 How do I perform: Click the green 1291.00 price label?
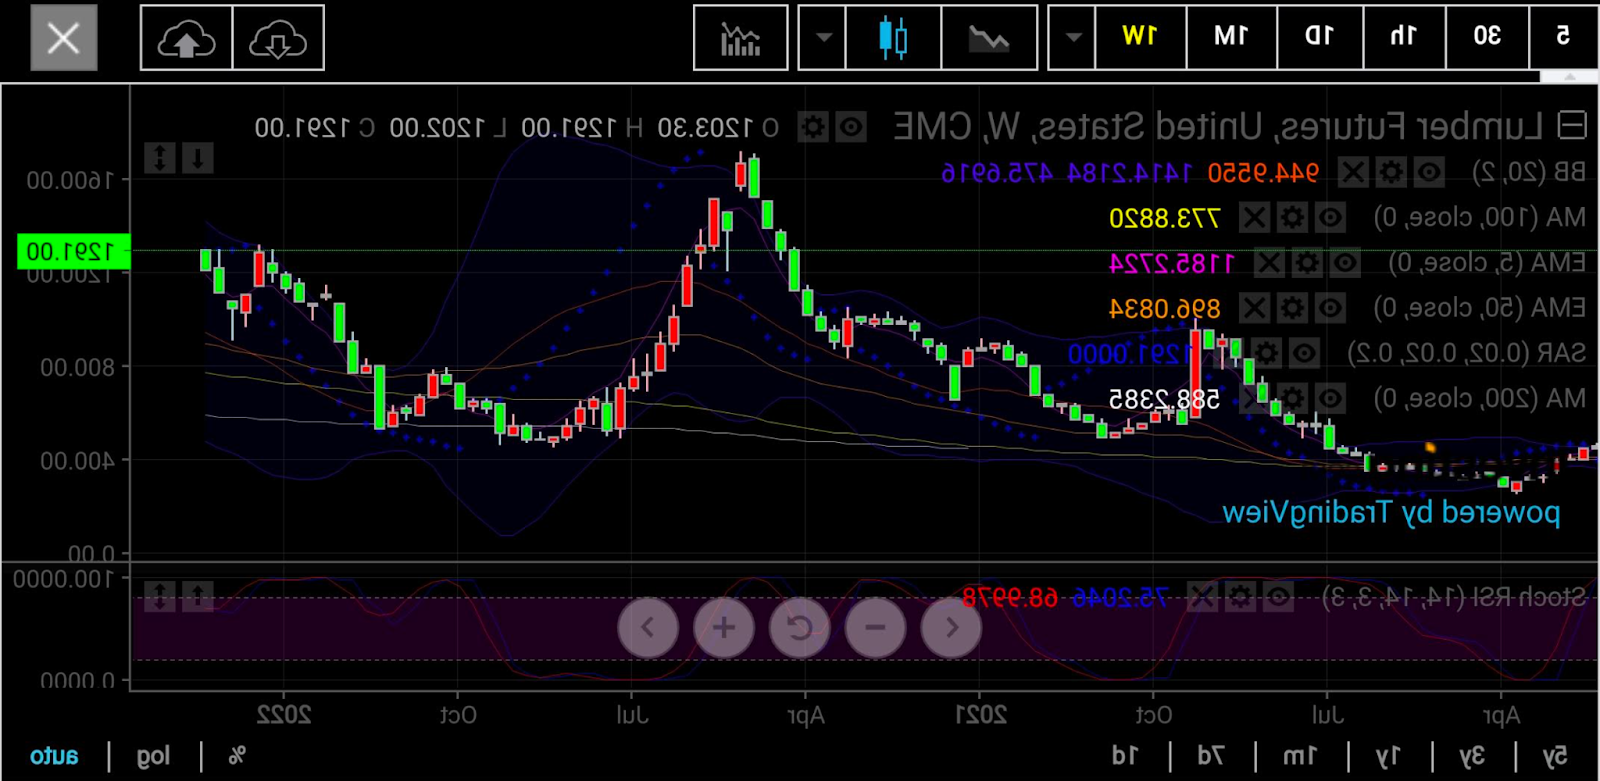click(74, 252)
